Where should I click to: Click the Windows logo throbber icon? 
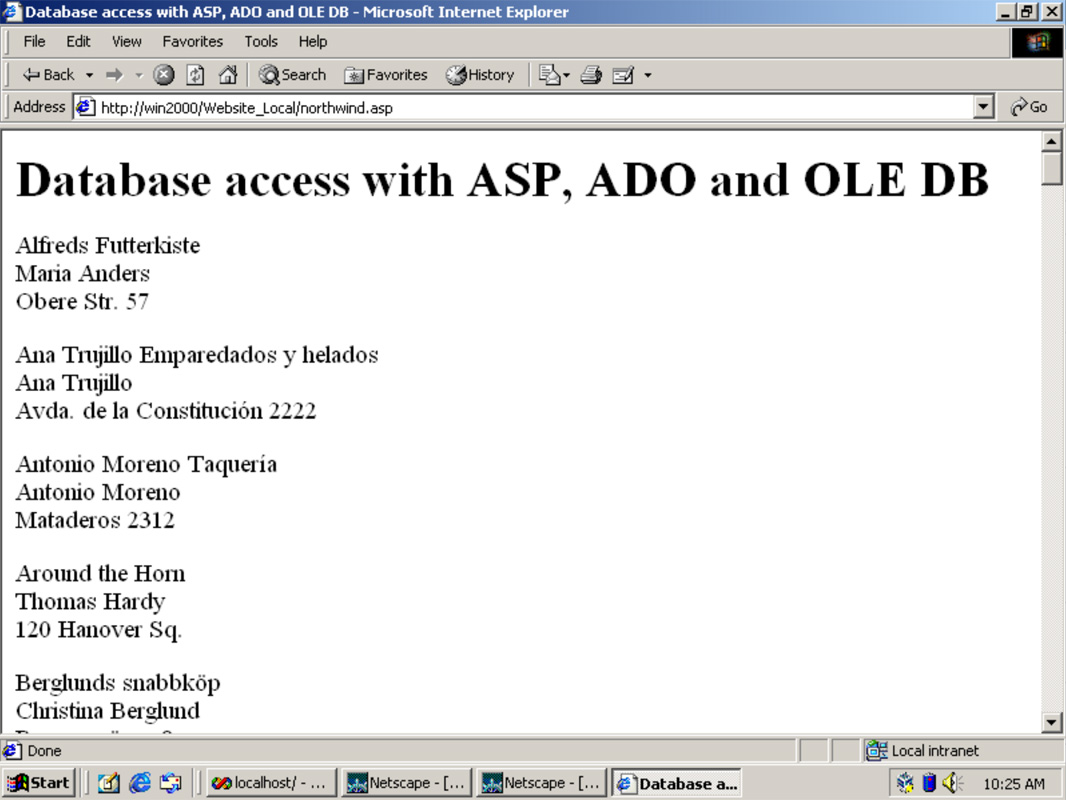point(1037,43)
